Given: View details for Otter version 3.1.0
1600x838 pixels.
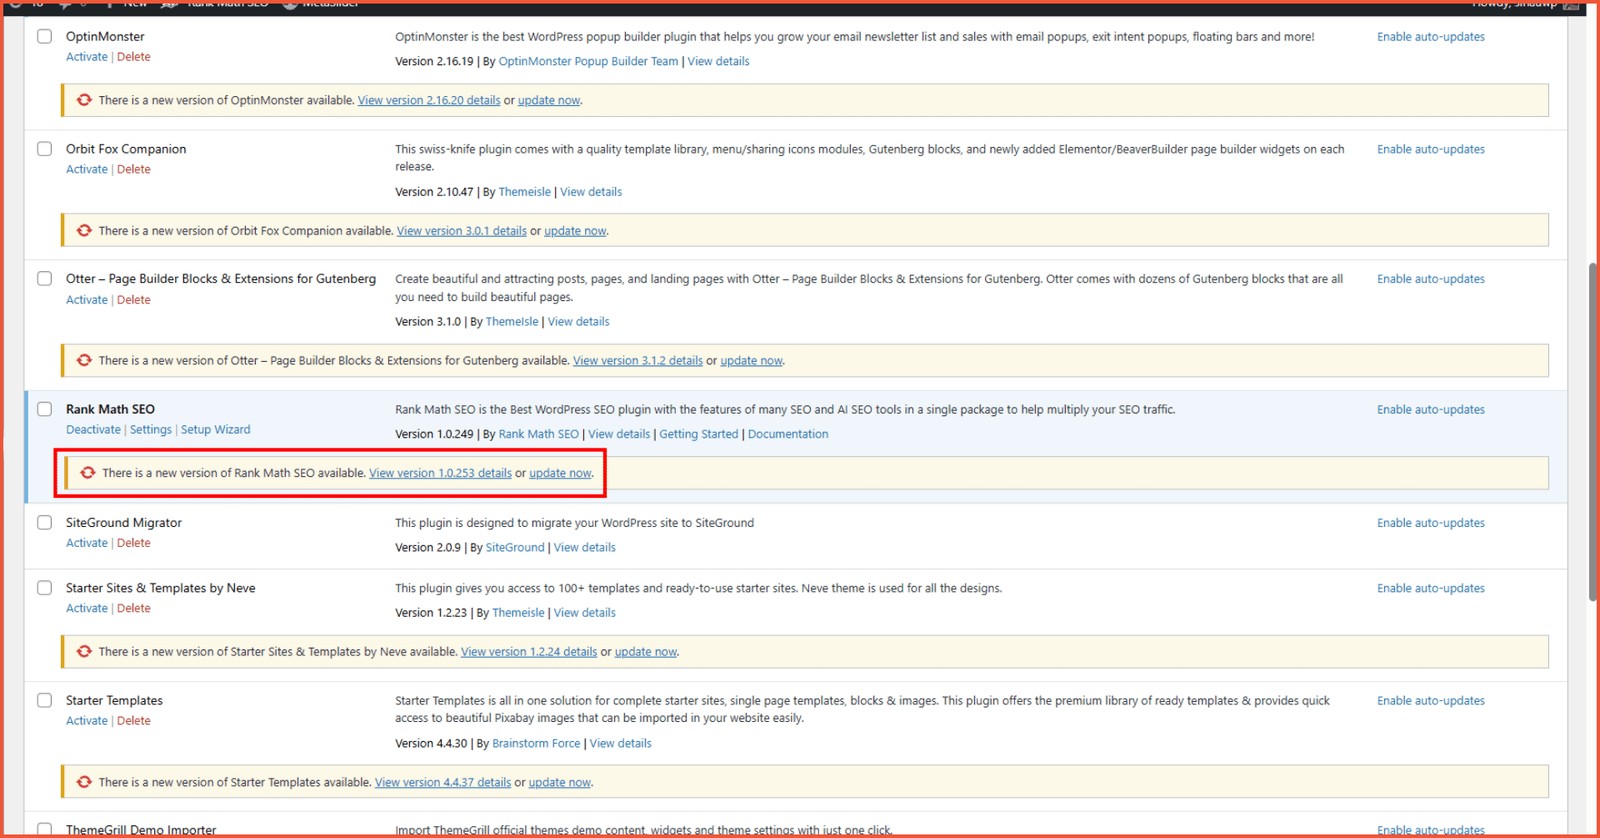Looking at the screenshot, I should click(578, 322).
